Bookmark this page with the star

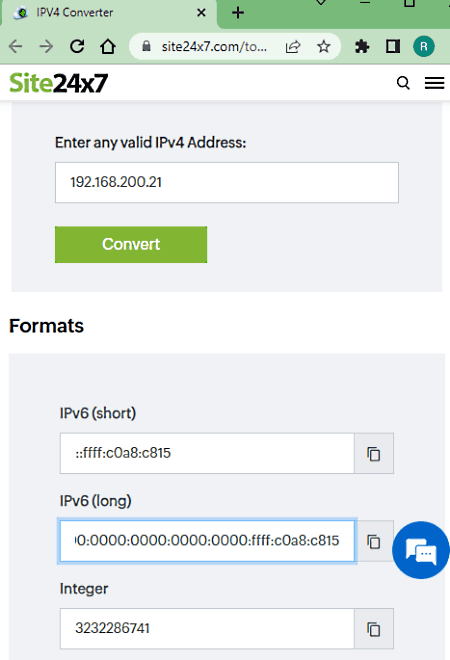[323, 46]
